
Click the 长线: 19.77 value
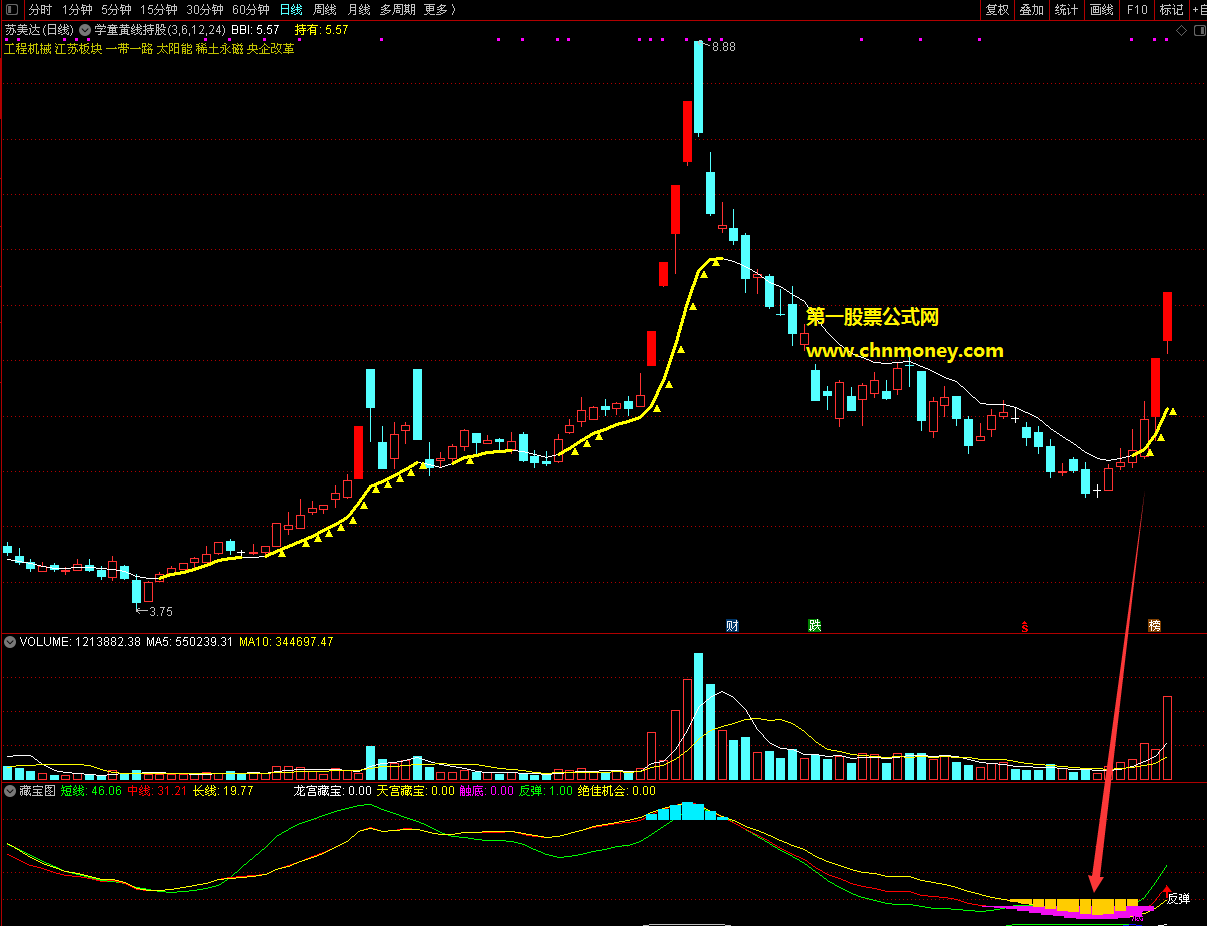[x=223, y=790]
